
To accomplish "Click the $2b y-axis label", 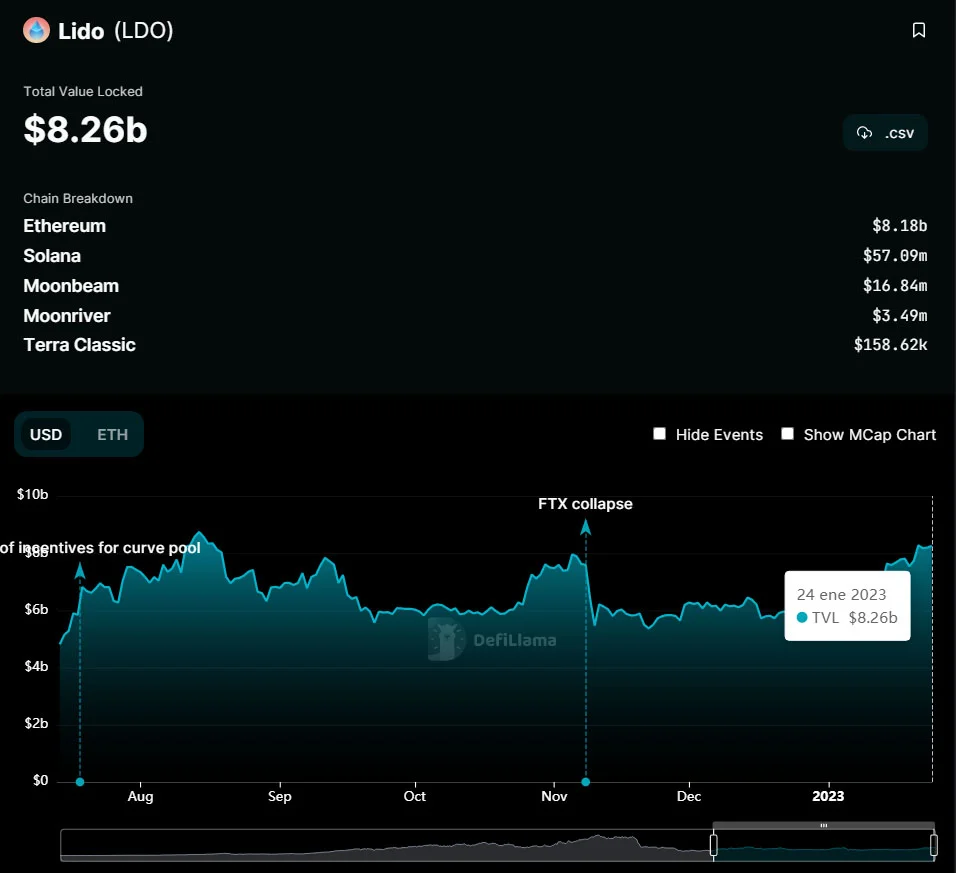I will pyautogui.click(x=36, y=724).
